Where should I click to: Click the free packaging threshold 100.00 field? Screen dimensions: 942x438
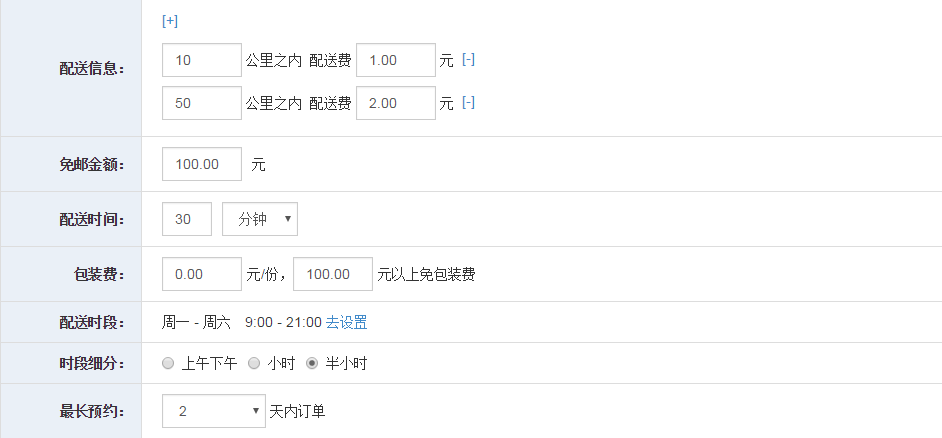pos(333,274)
